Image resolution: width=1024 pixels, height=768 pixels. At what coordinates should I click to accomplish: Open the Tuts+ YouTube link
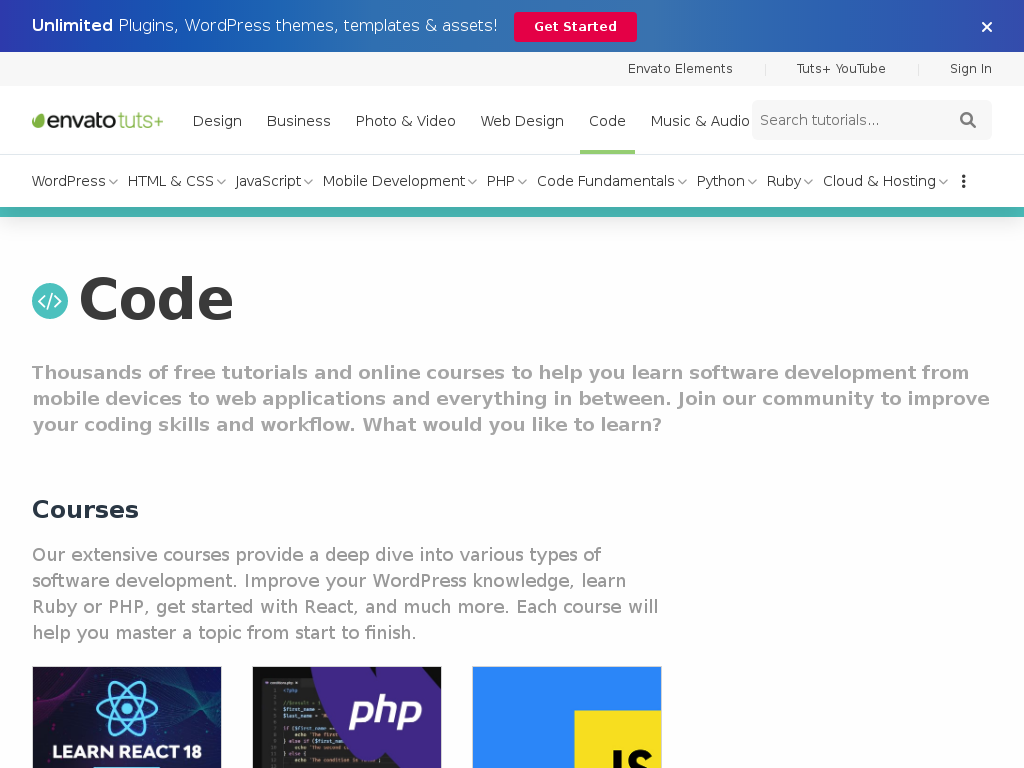pyautogui.click(x=841, y=69)
